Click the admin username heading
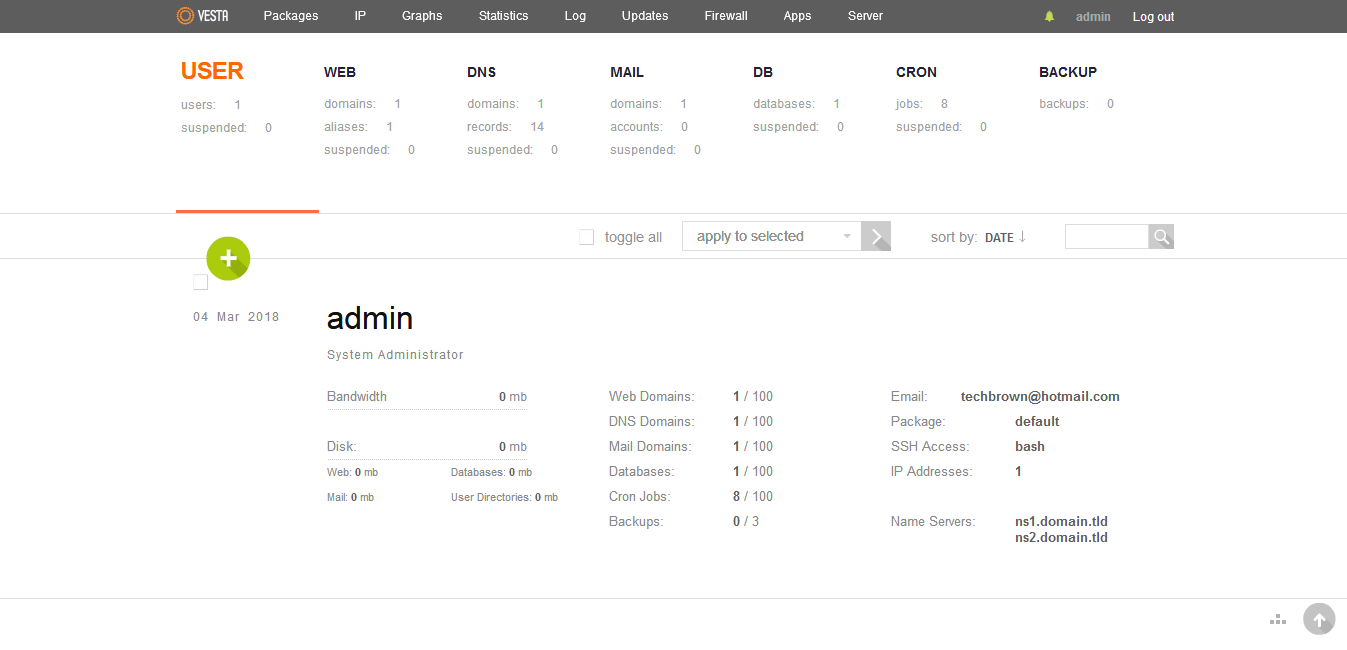The image size is (1347, 650). click(370, 318)
